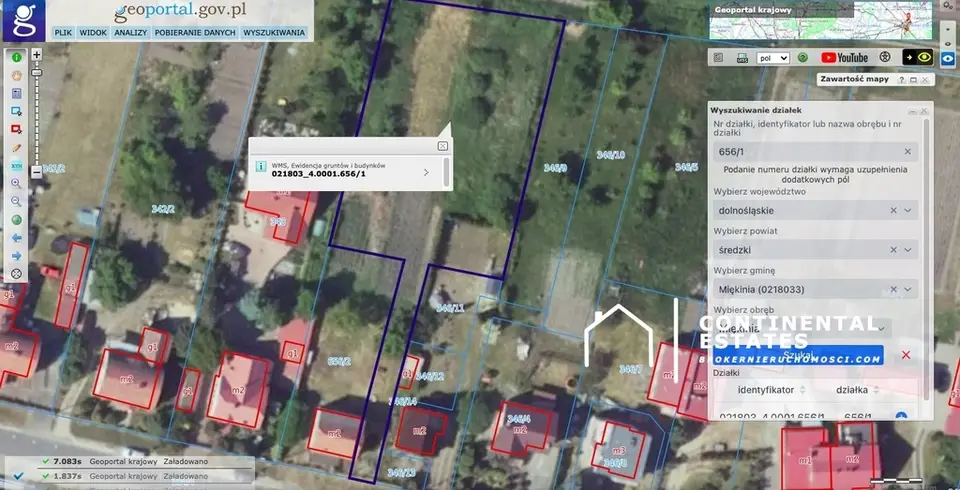Clear the dolnośląskie selection
The height and width of the screenshot is (490, 960).
coord(893,210)
